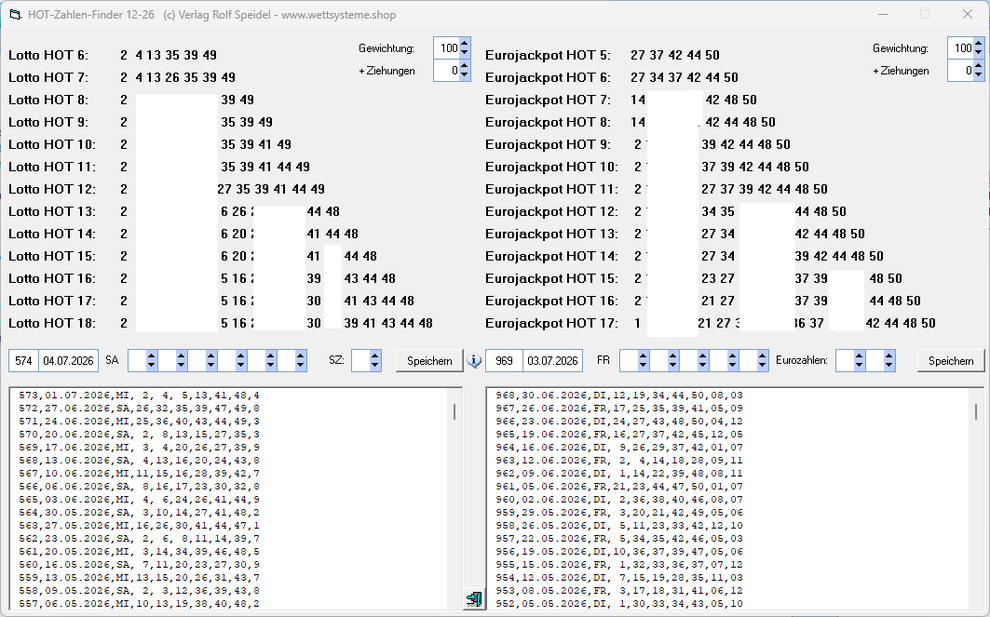Increase the Lotto +Ziehungen value
This screenshot has height=617, width=990.
tap(465, 66)
